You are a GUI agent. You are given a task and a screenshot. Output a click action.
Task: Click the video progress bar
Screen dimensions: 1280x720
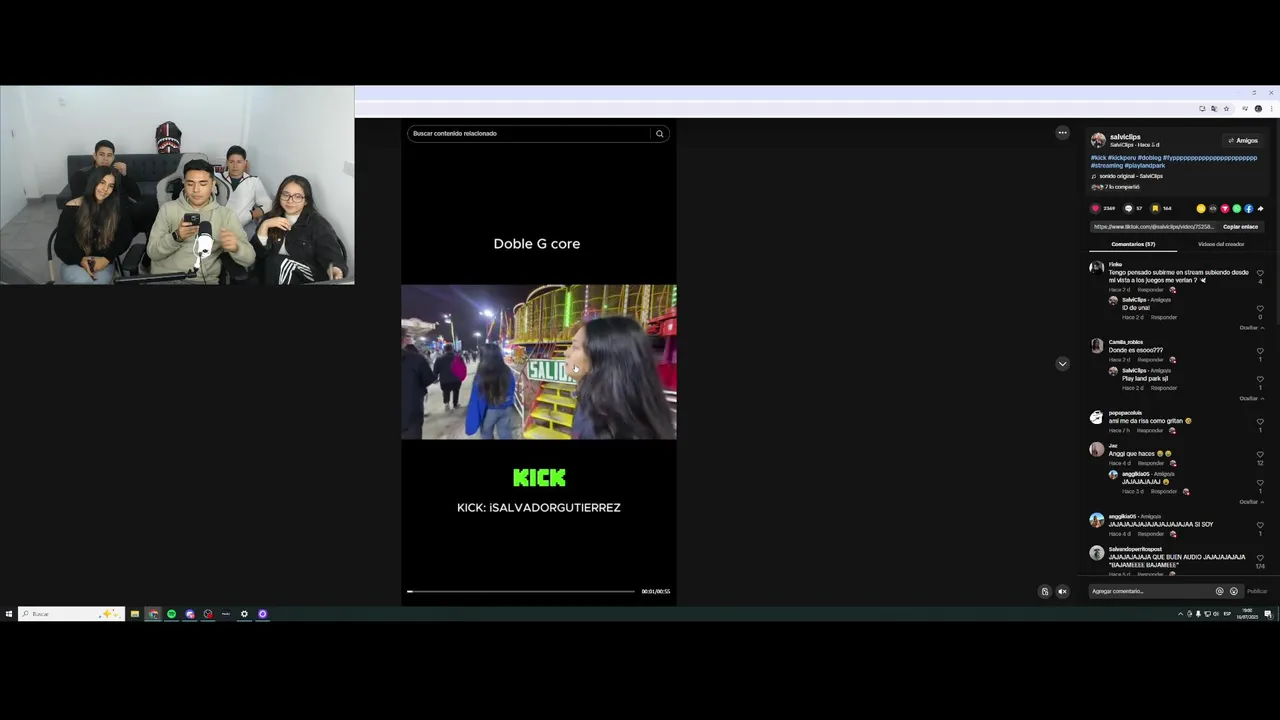pyautogui.click(x=521, y=592)
